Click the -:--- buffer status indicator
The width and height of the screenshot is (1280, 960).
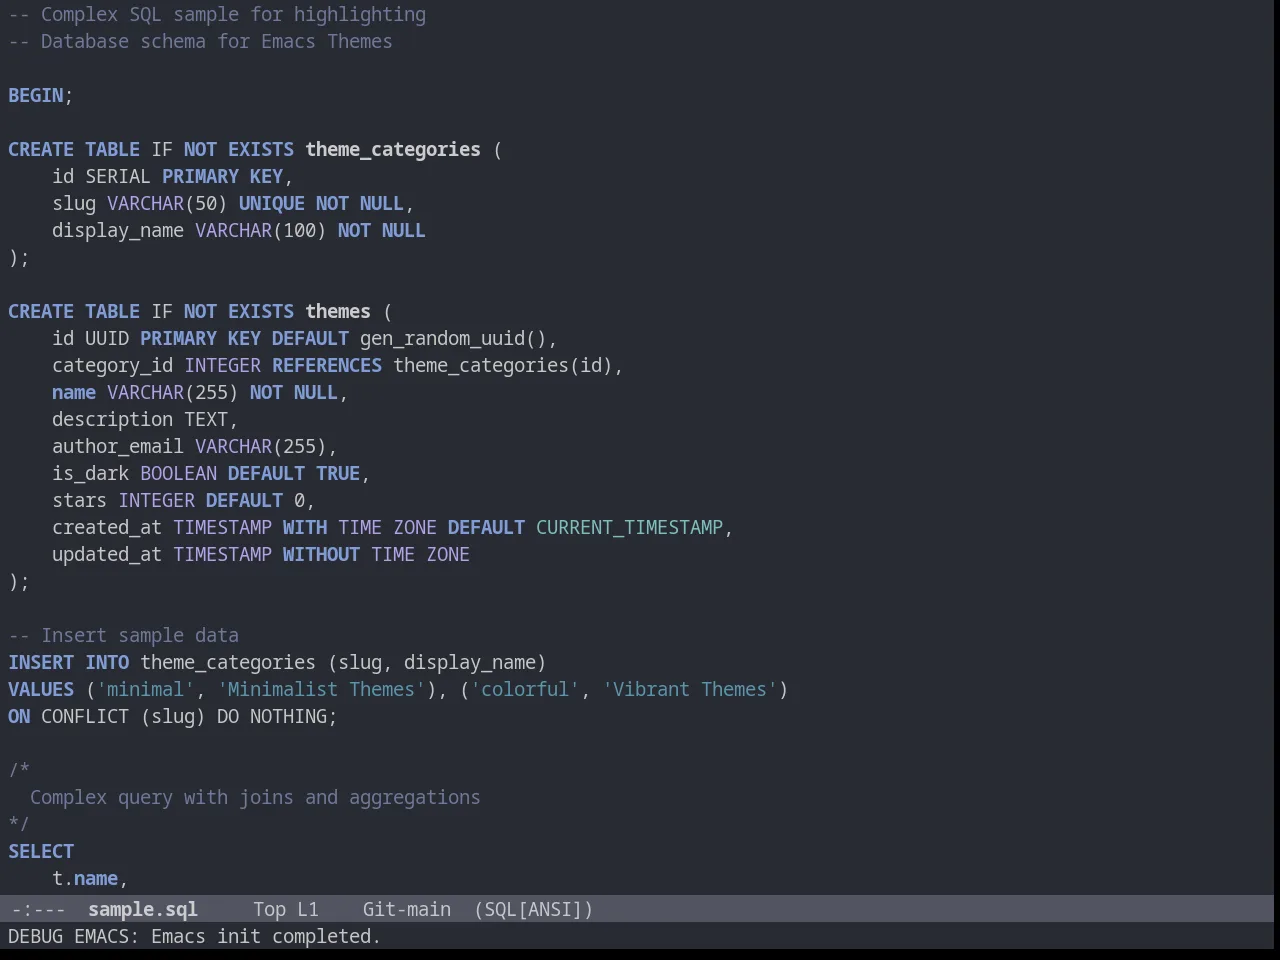pos(38,909)
